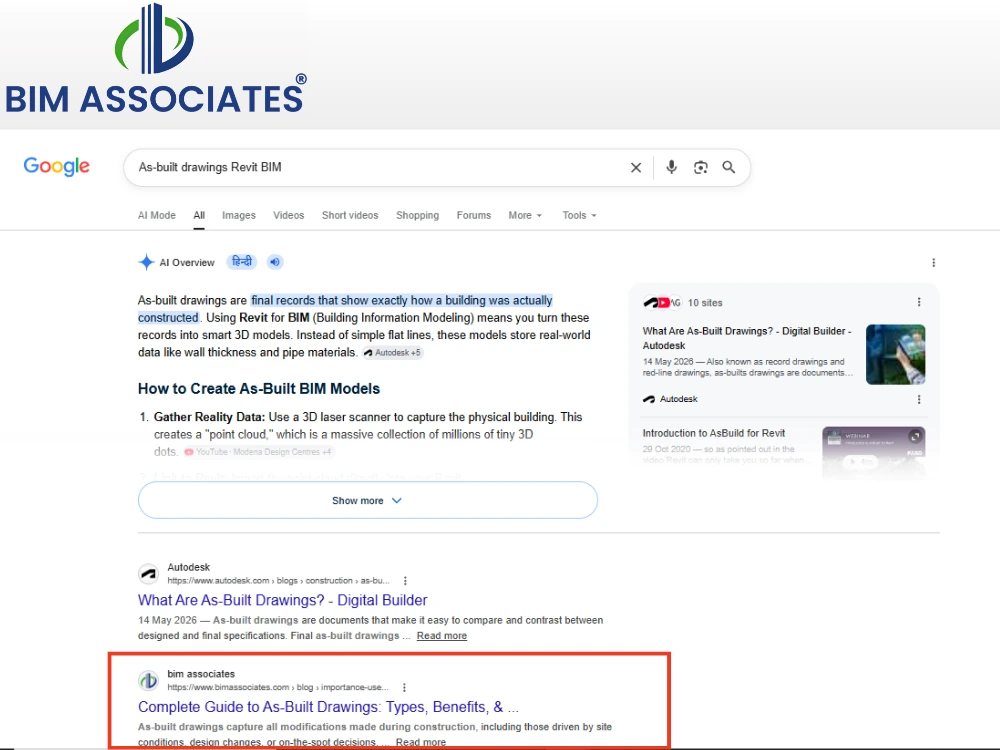Click the Google logo
The width and height of the screenshot is (1000, 750).
(57, 166)
